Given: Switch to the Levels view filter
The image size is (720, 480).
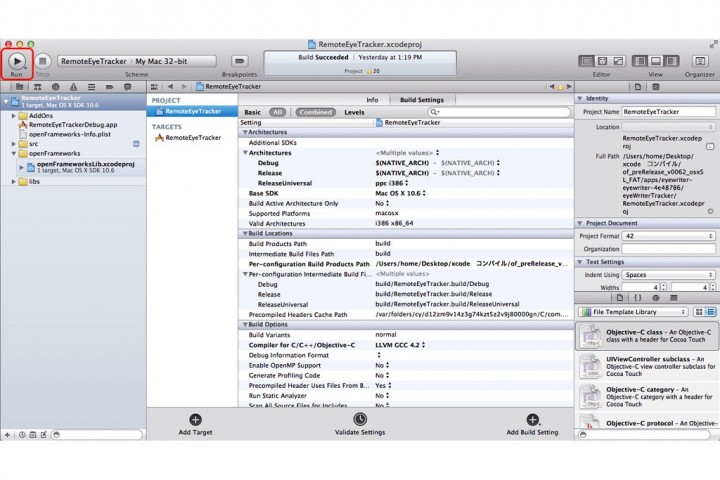Looking at the screenshot, I should [x=355, y=112].
